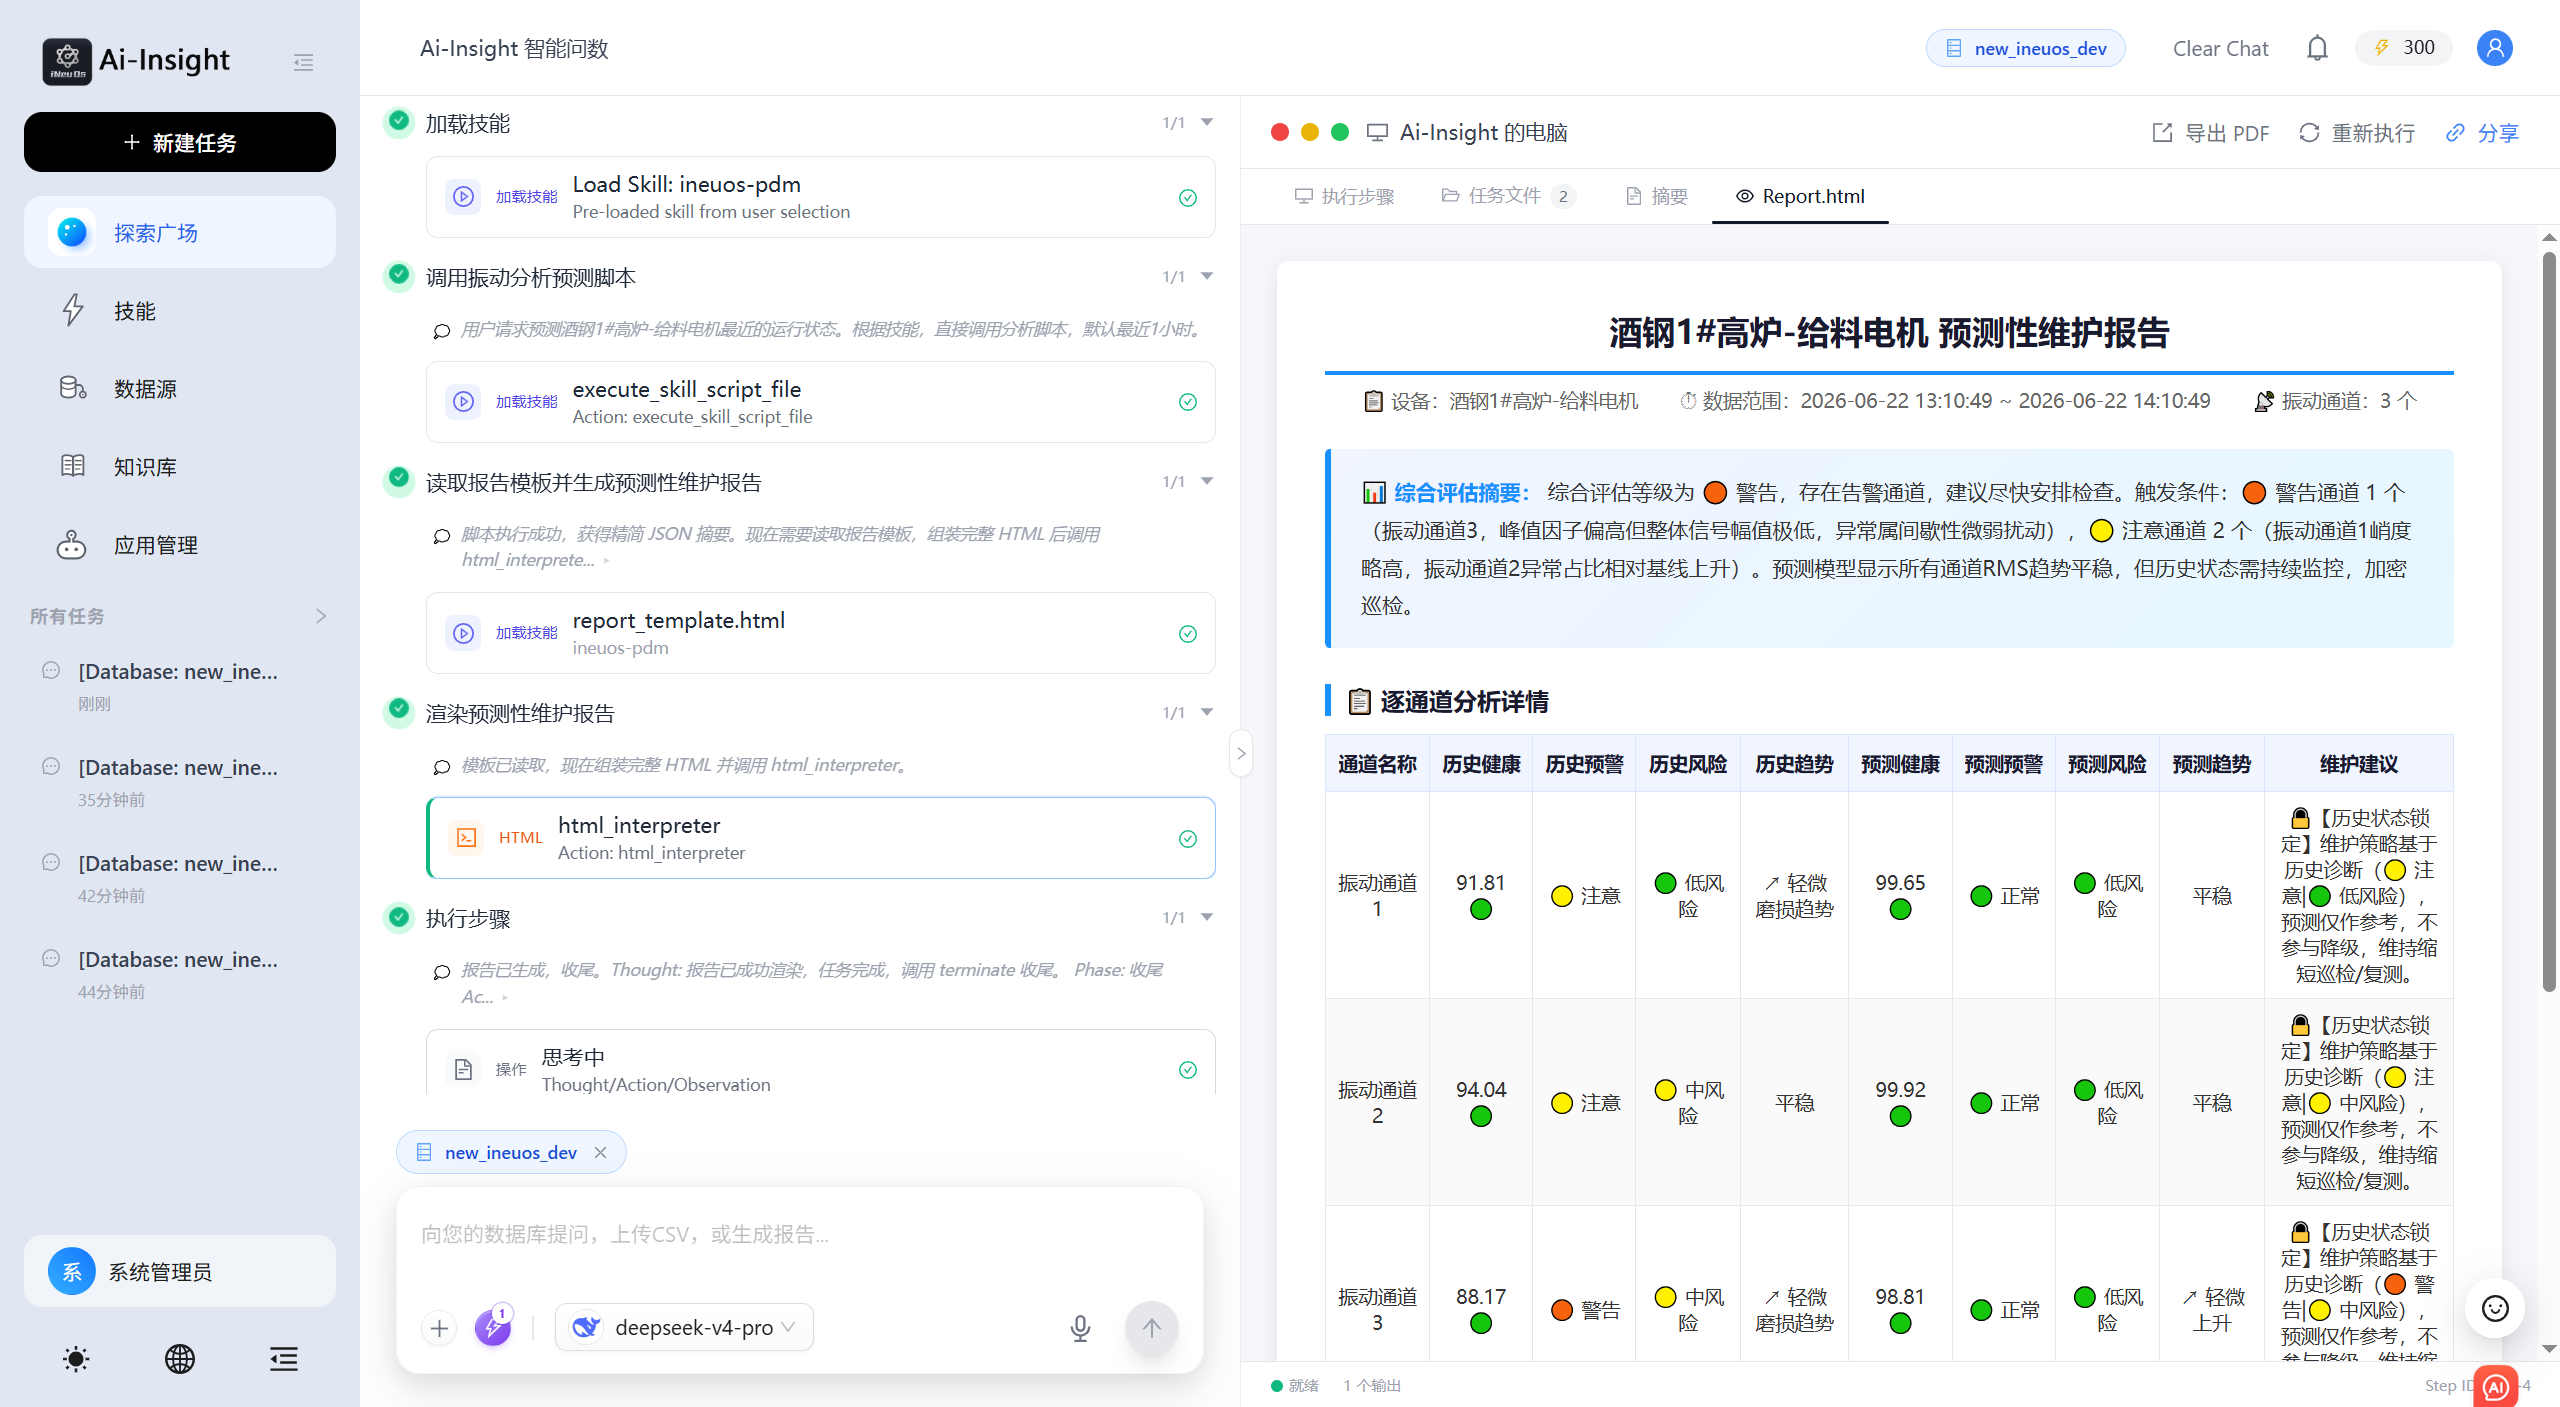
Task: Collapse the sidebar using the header menu icon
Action: tap(303, 62)
